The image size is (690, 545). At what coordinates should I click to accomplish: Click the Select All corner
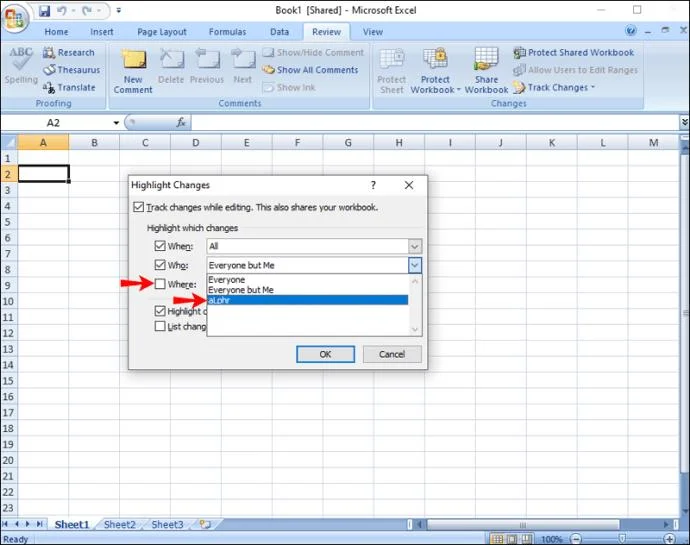tap(9, 143)
